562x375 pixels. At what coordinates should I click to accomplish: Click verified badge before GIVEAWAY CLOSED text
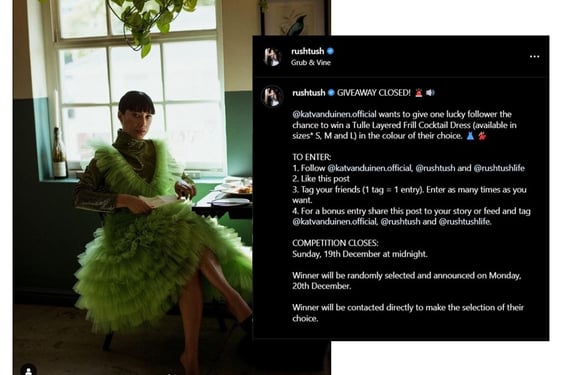point(331,93)
